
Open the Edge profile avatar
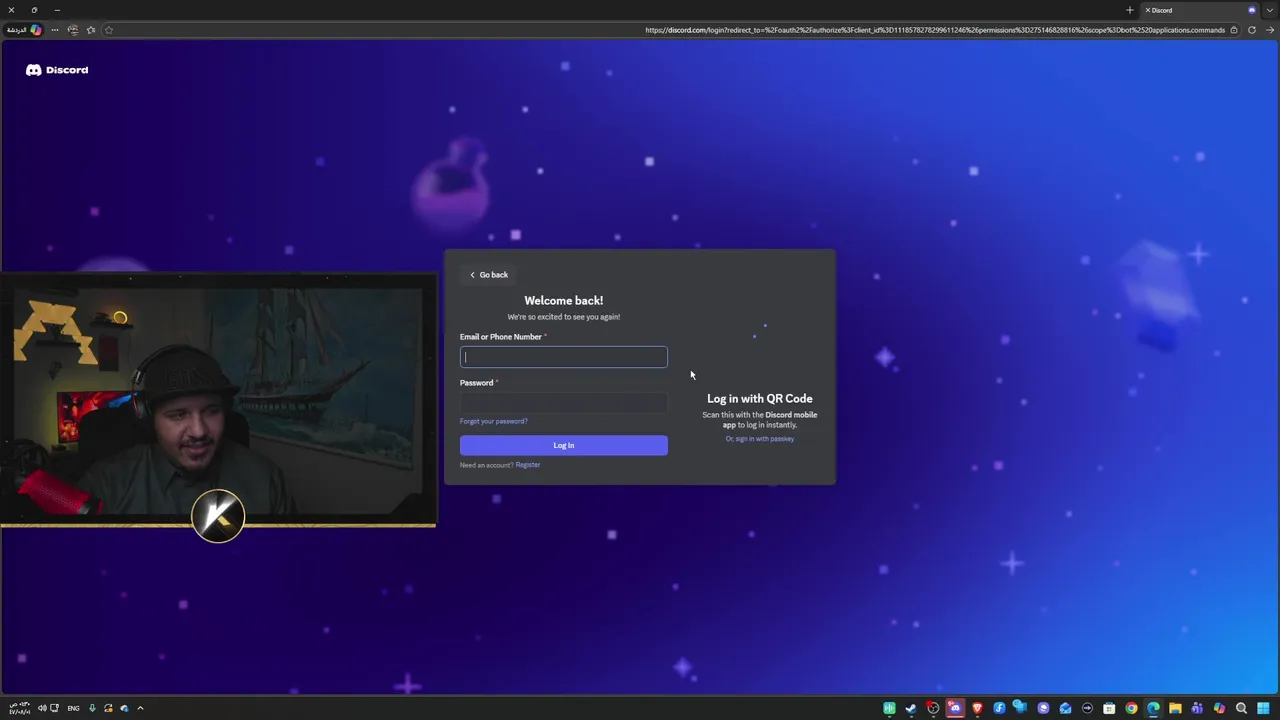coord(73,30)
